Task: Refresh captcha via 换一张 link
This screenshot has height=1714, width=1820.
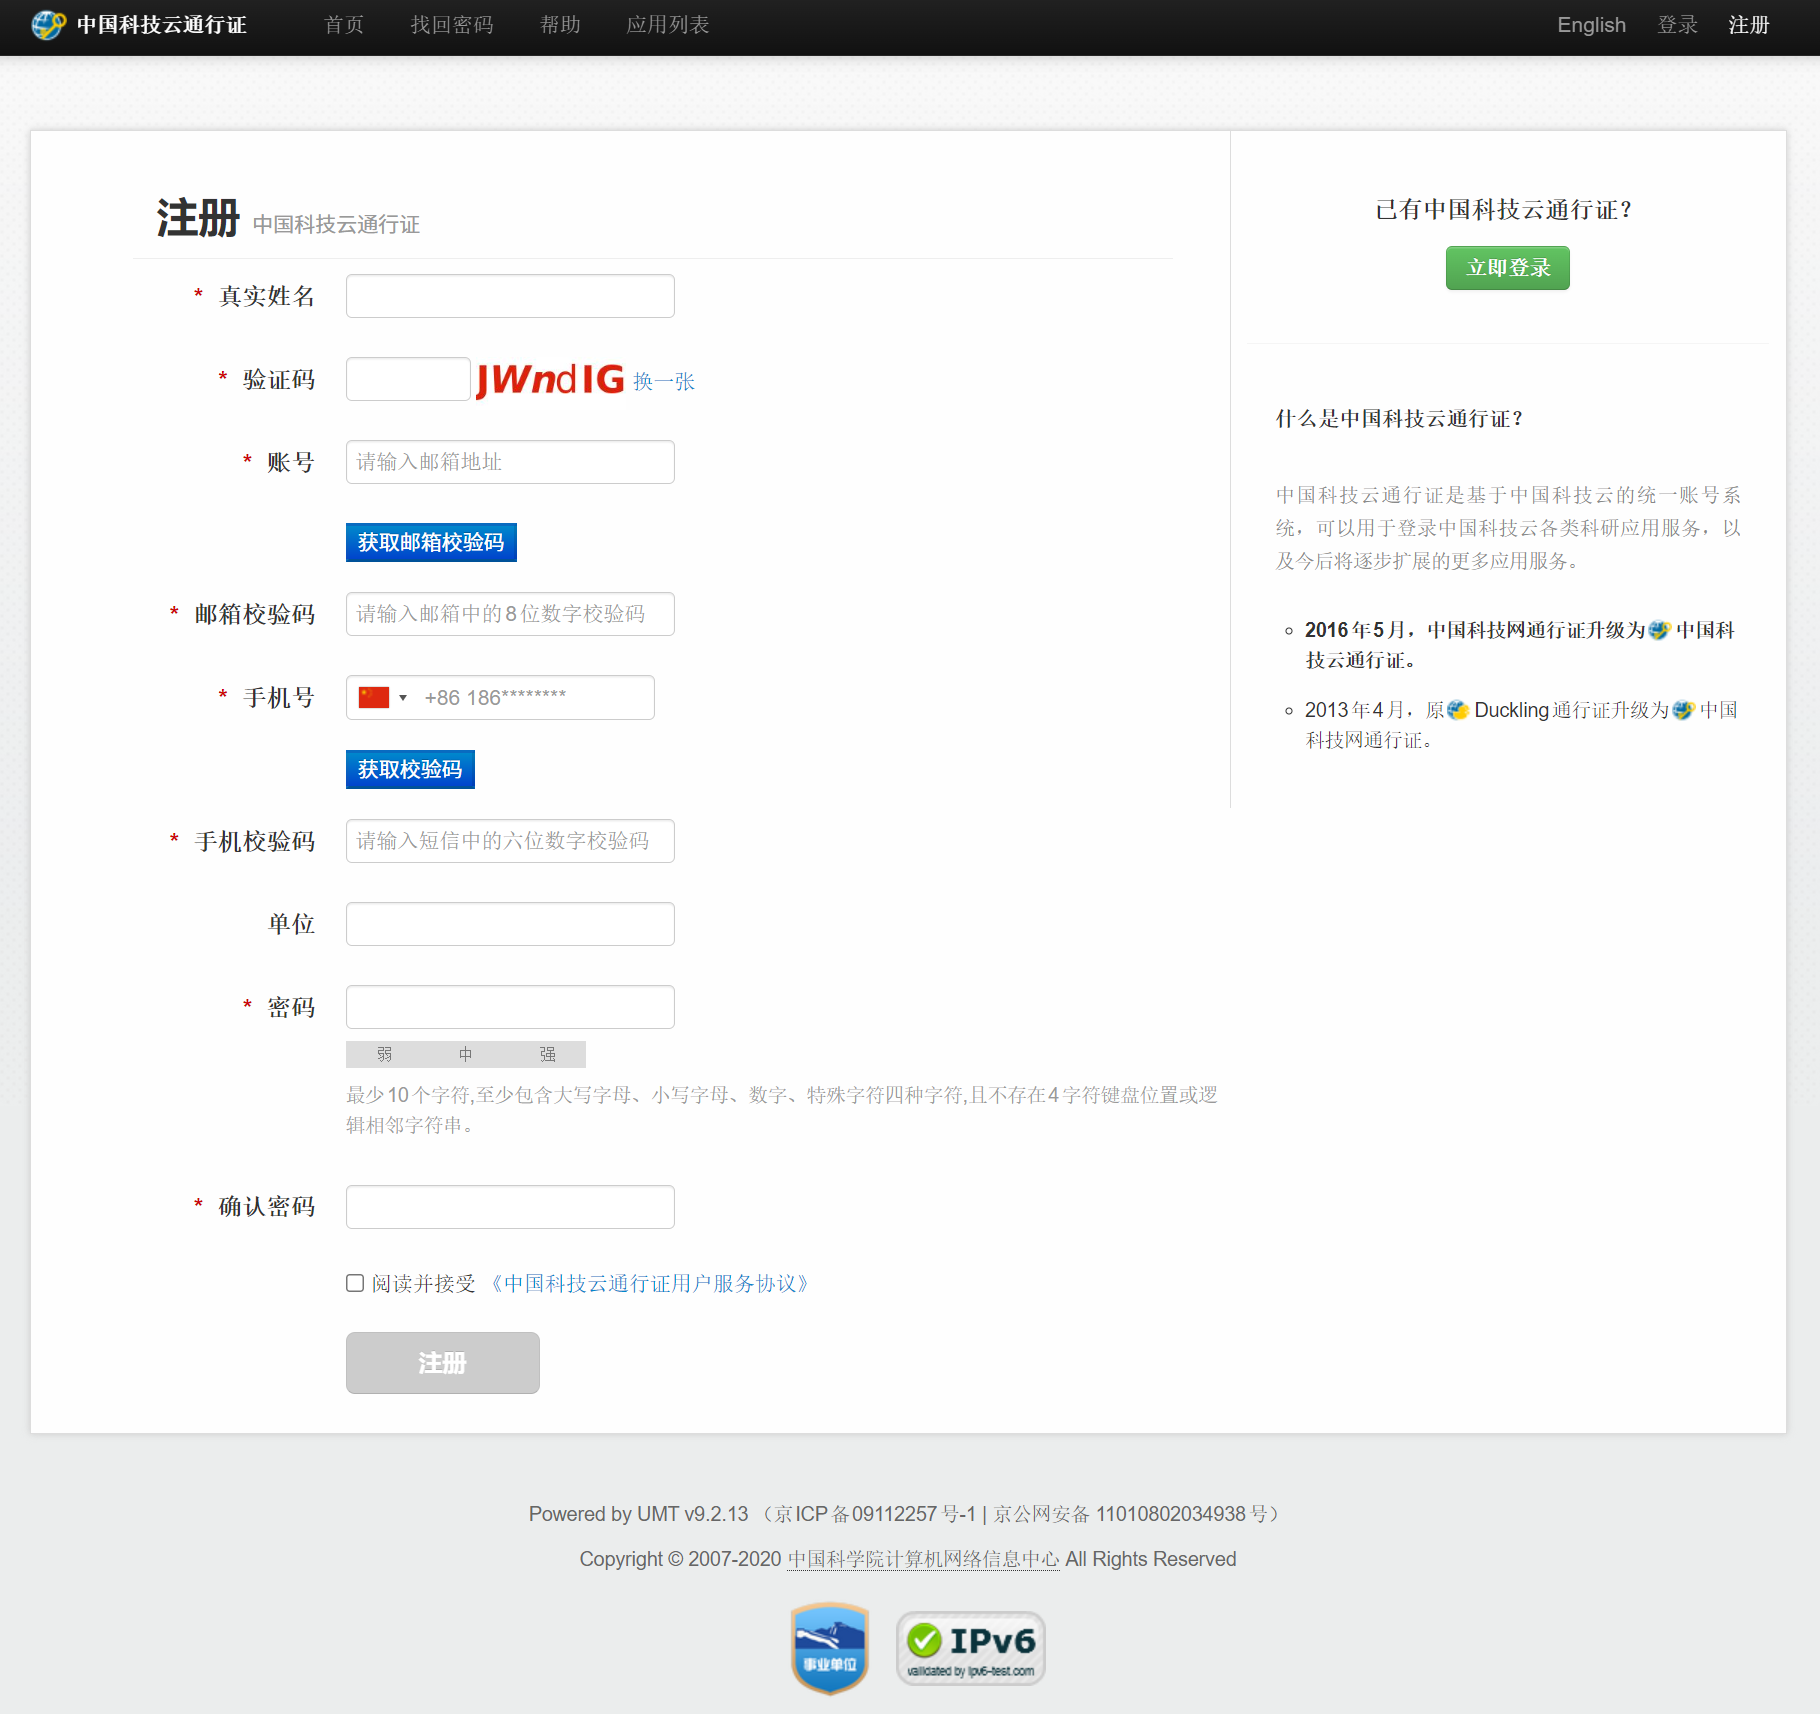Action: (664, 381)
